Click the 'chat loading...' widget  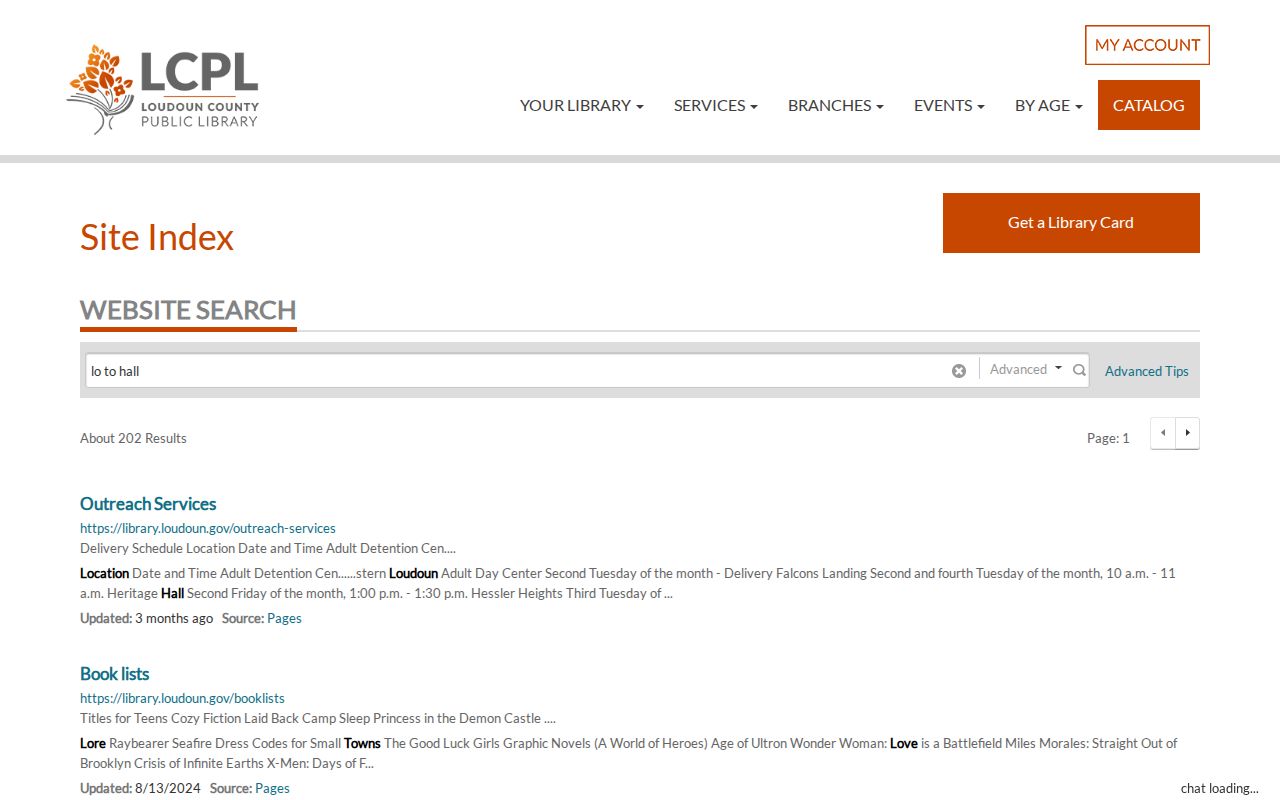[x=1219, y=788]
